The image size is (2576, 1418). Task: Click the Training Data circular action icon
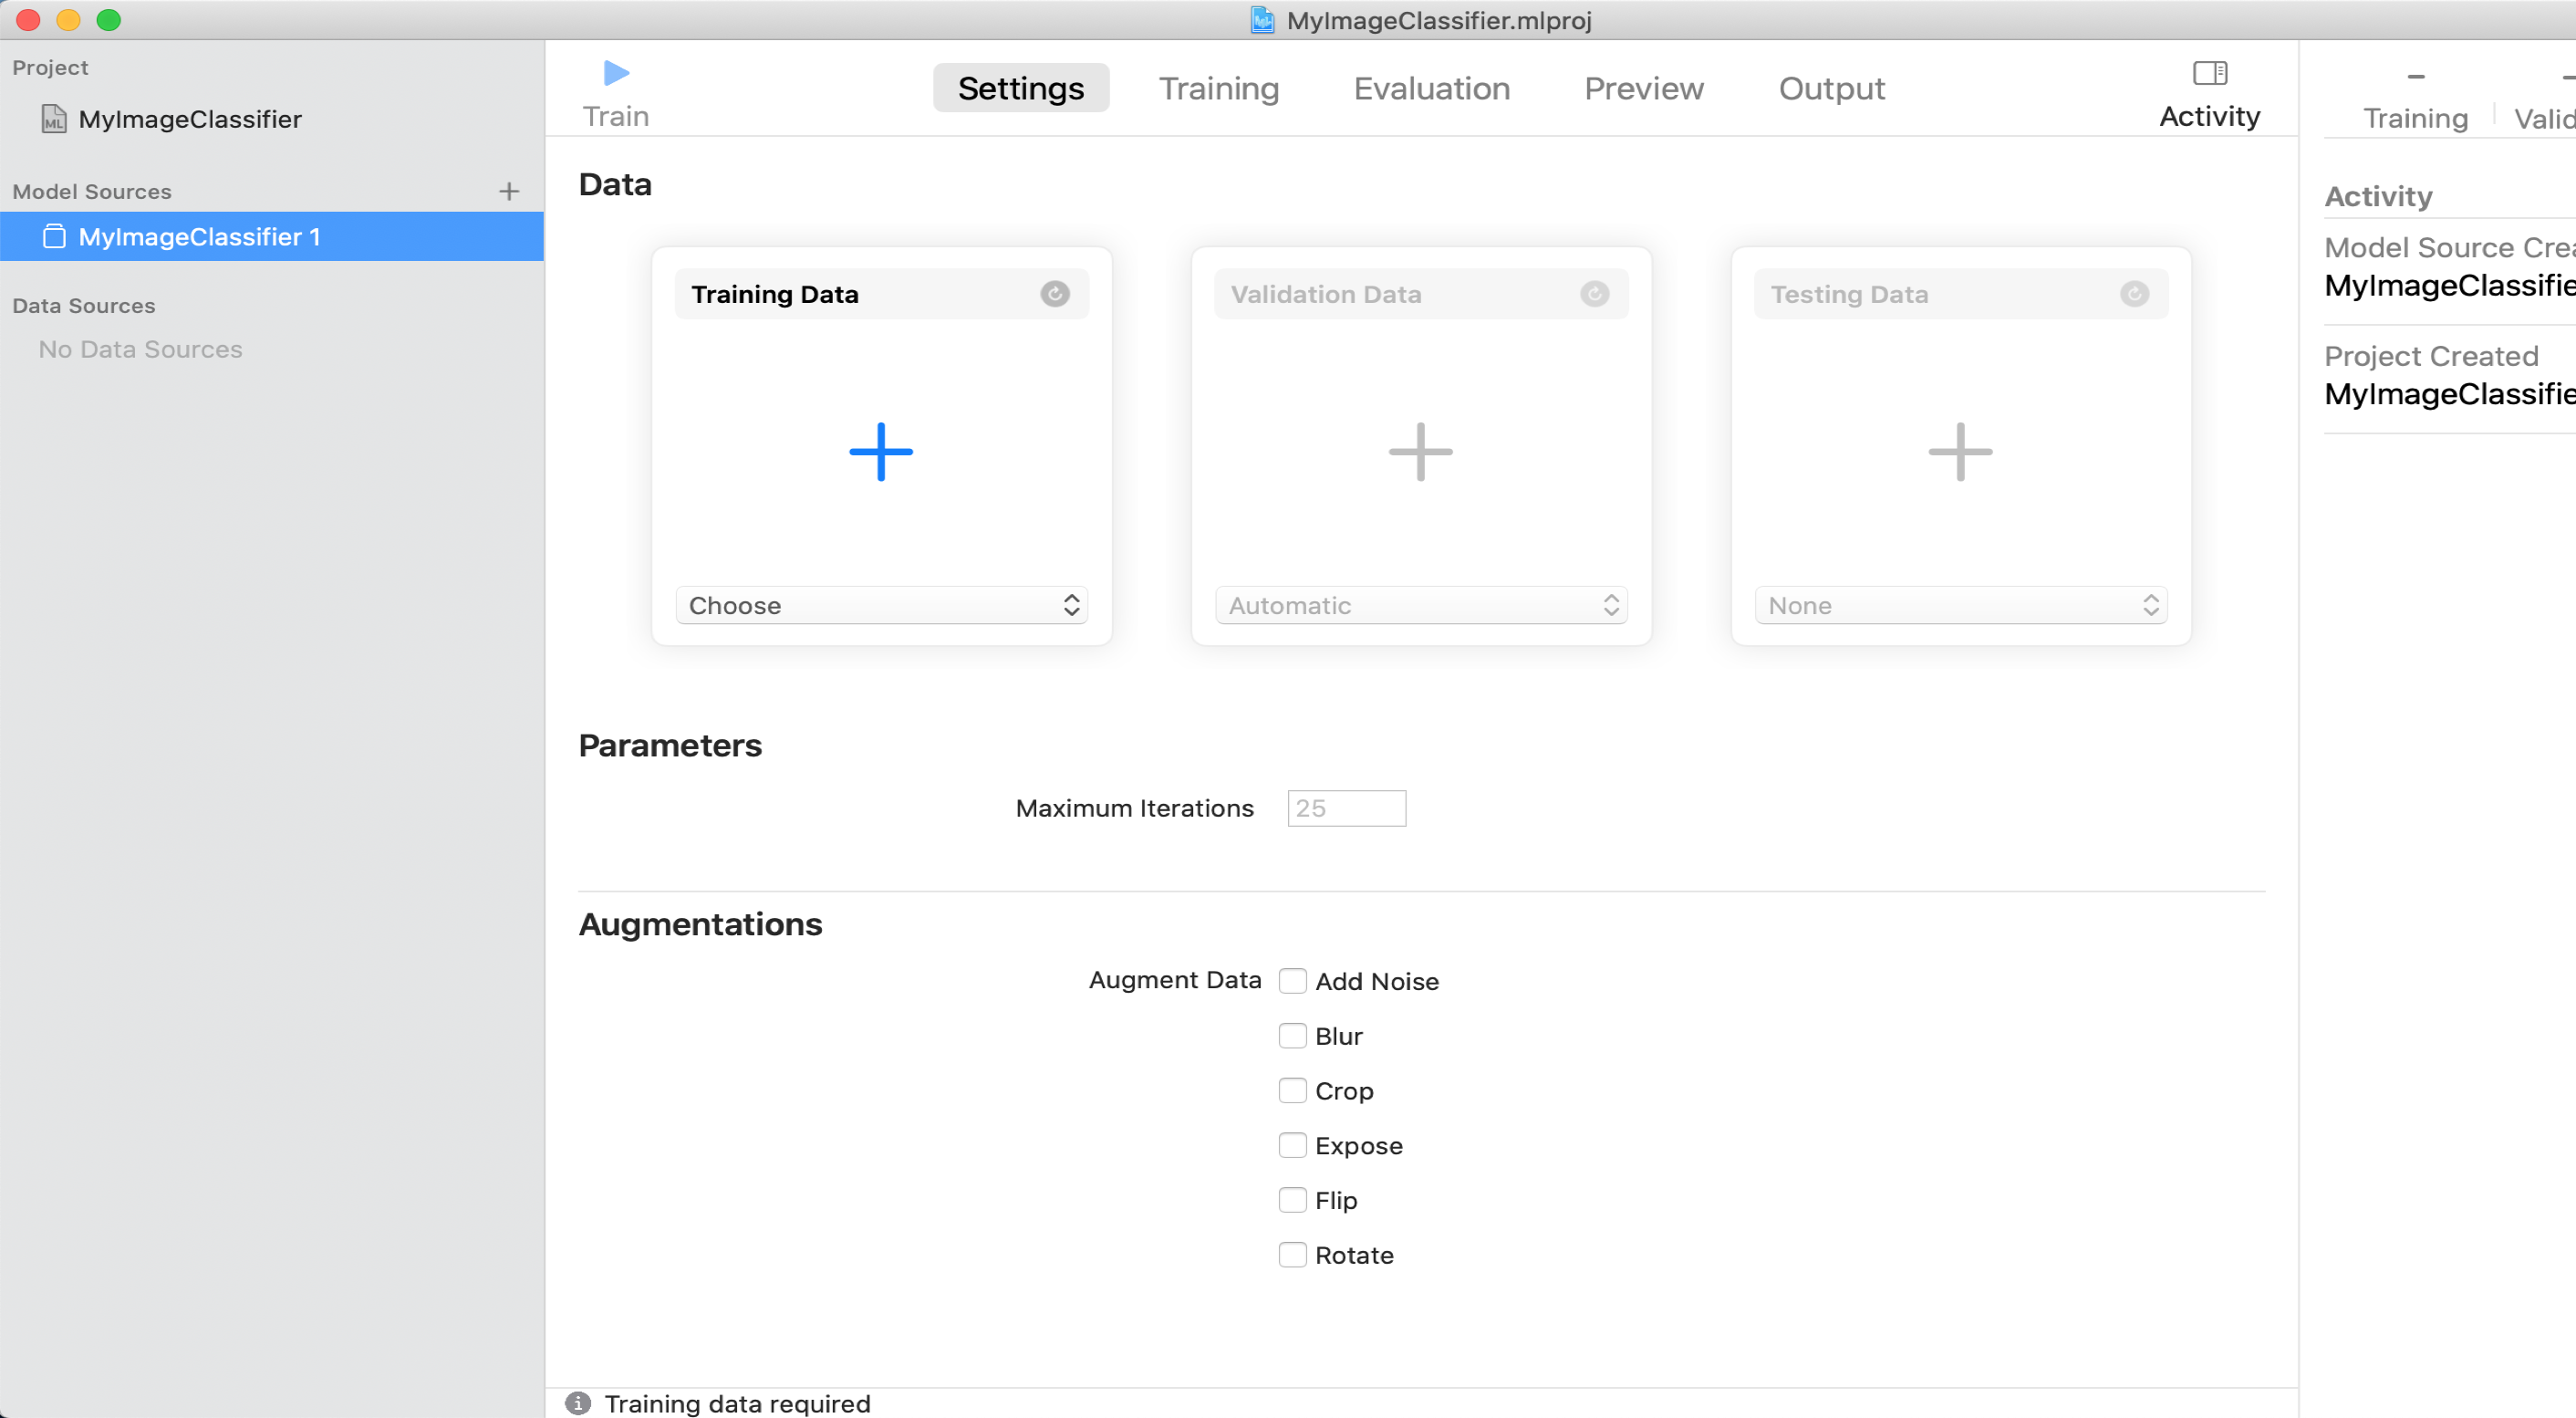click(1054, 294)
